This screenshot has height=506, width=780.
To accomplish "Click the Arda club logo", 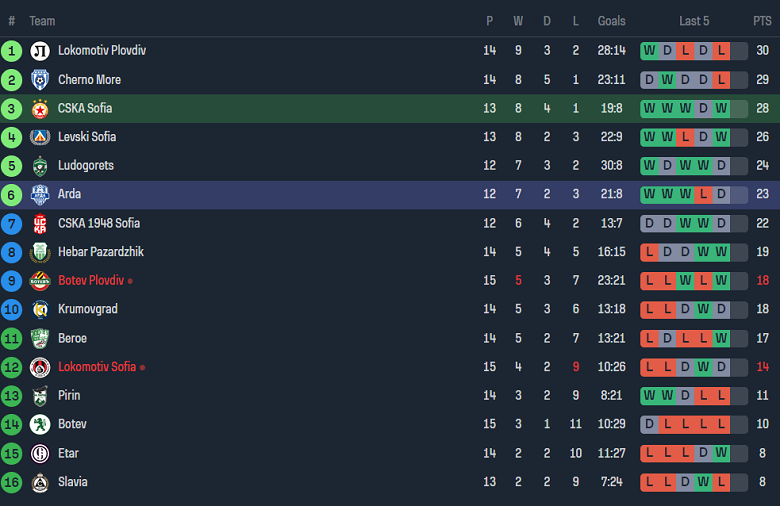I will tap(40, 194).
